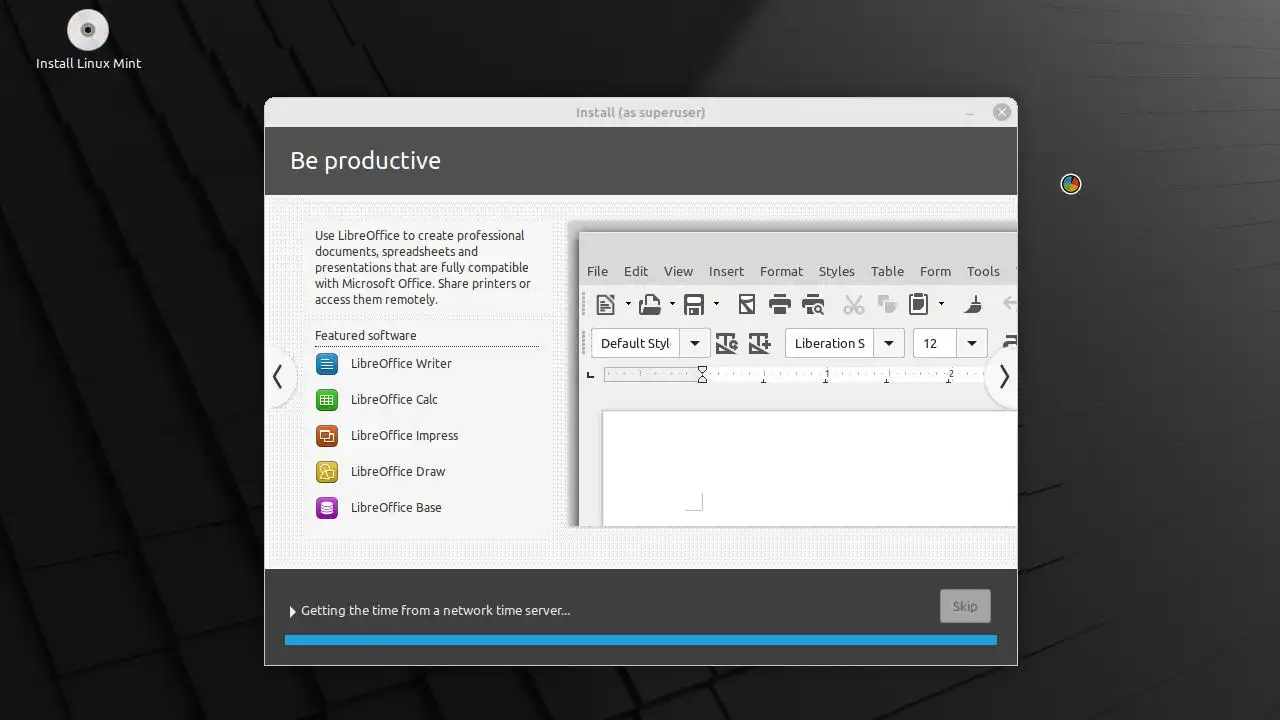The image size is (1280, 720).
Task: Open the Open-file dropdown arrow
Action: click(x=672, y=304)
